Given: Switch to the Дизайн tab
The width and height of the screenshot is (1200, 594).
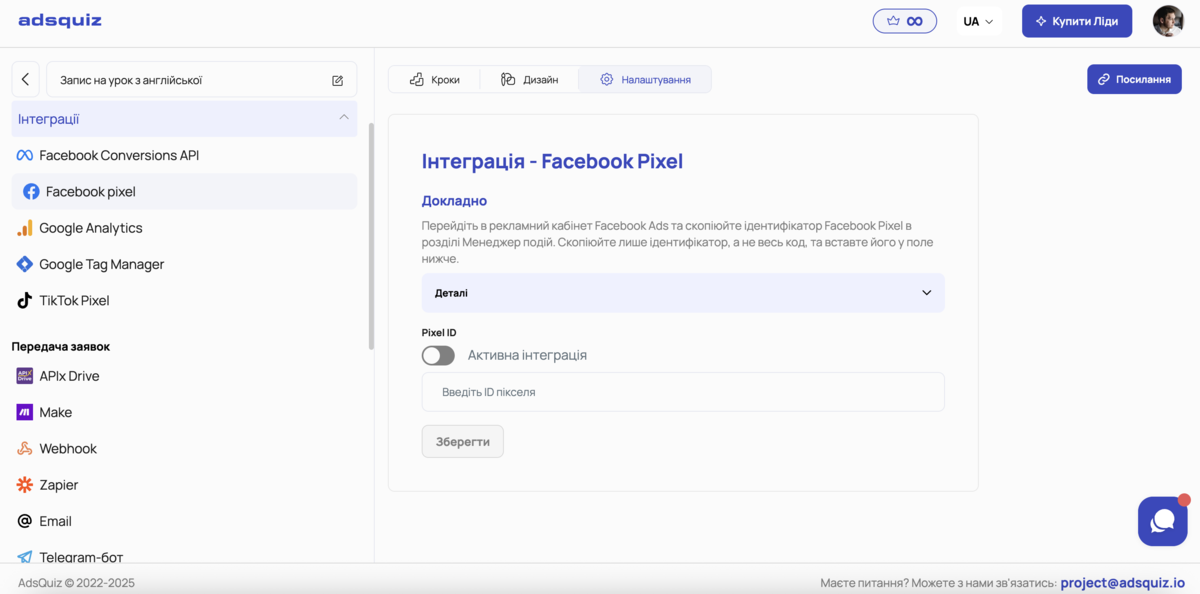Looking at the screenshot, I should point(529,79).
